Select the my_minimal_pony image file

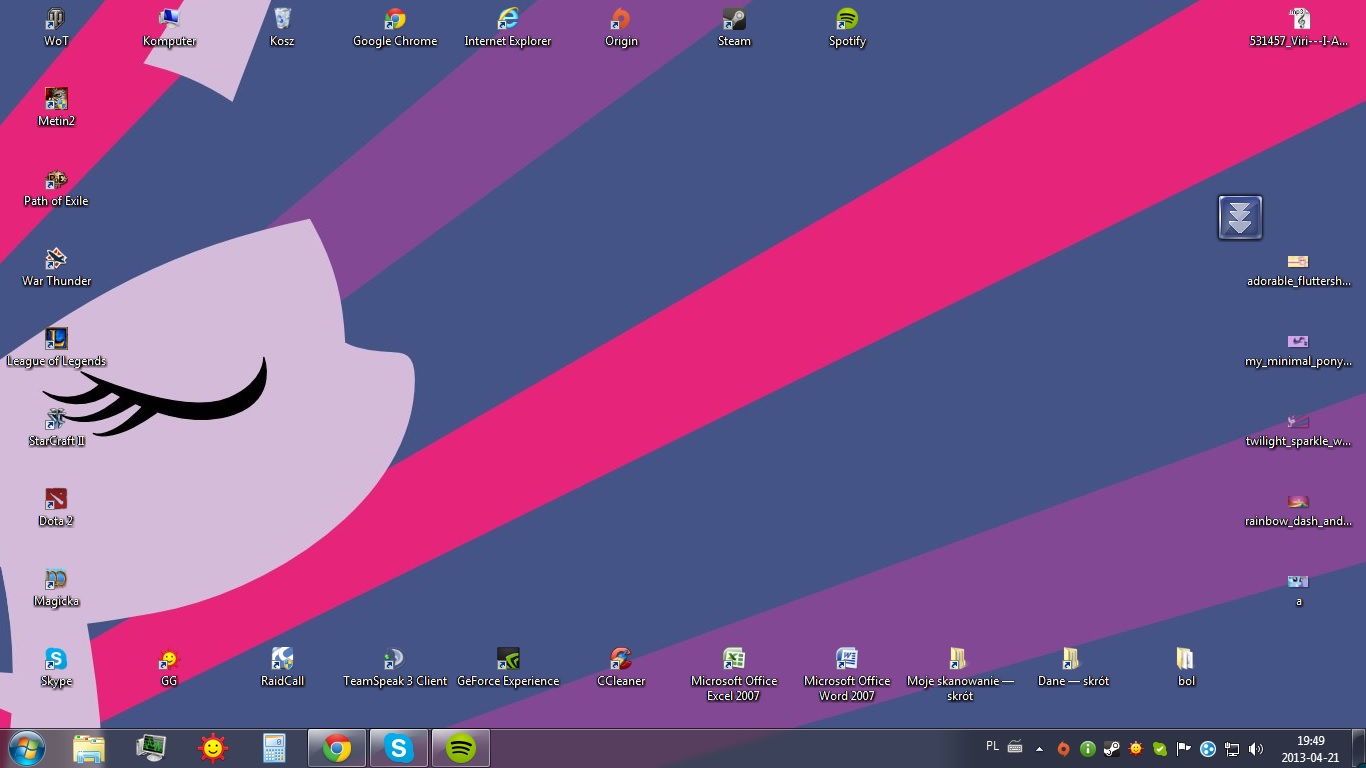coord(1298,350)
